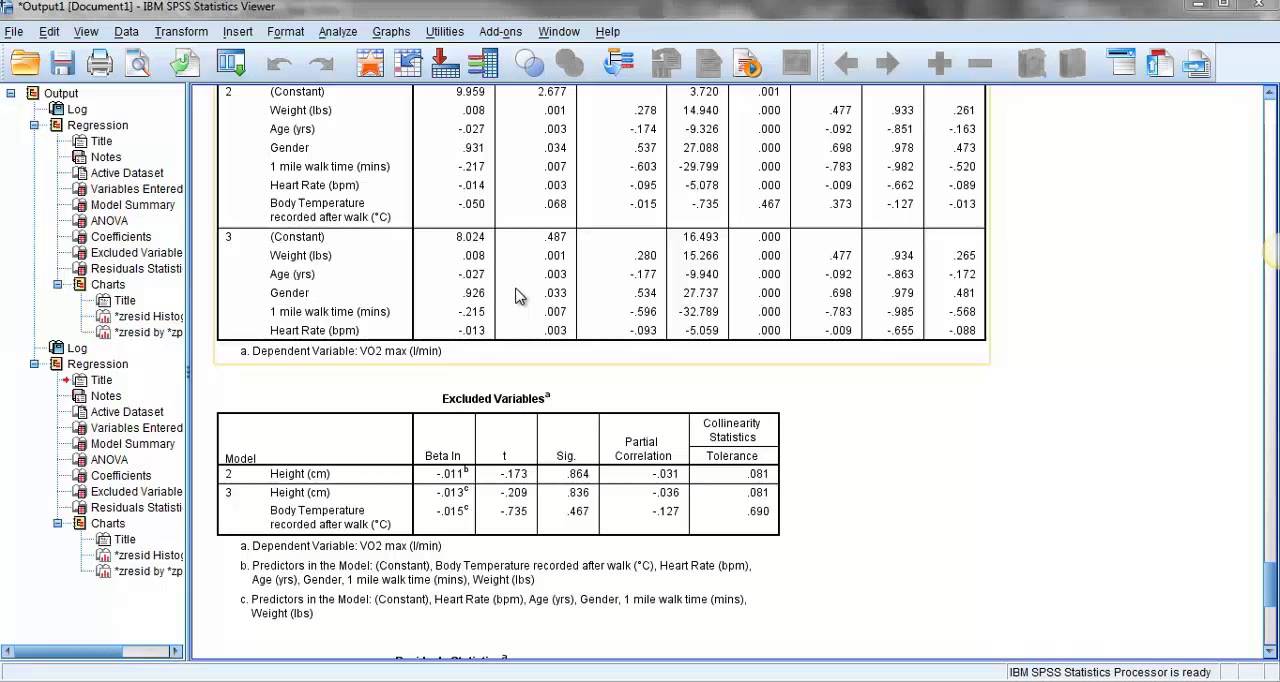Select the Title item with red arrow
The width and height of the screenshot is (1280, 682).
[102, 380]
